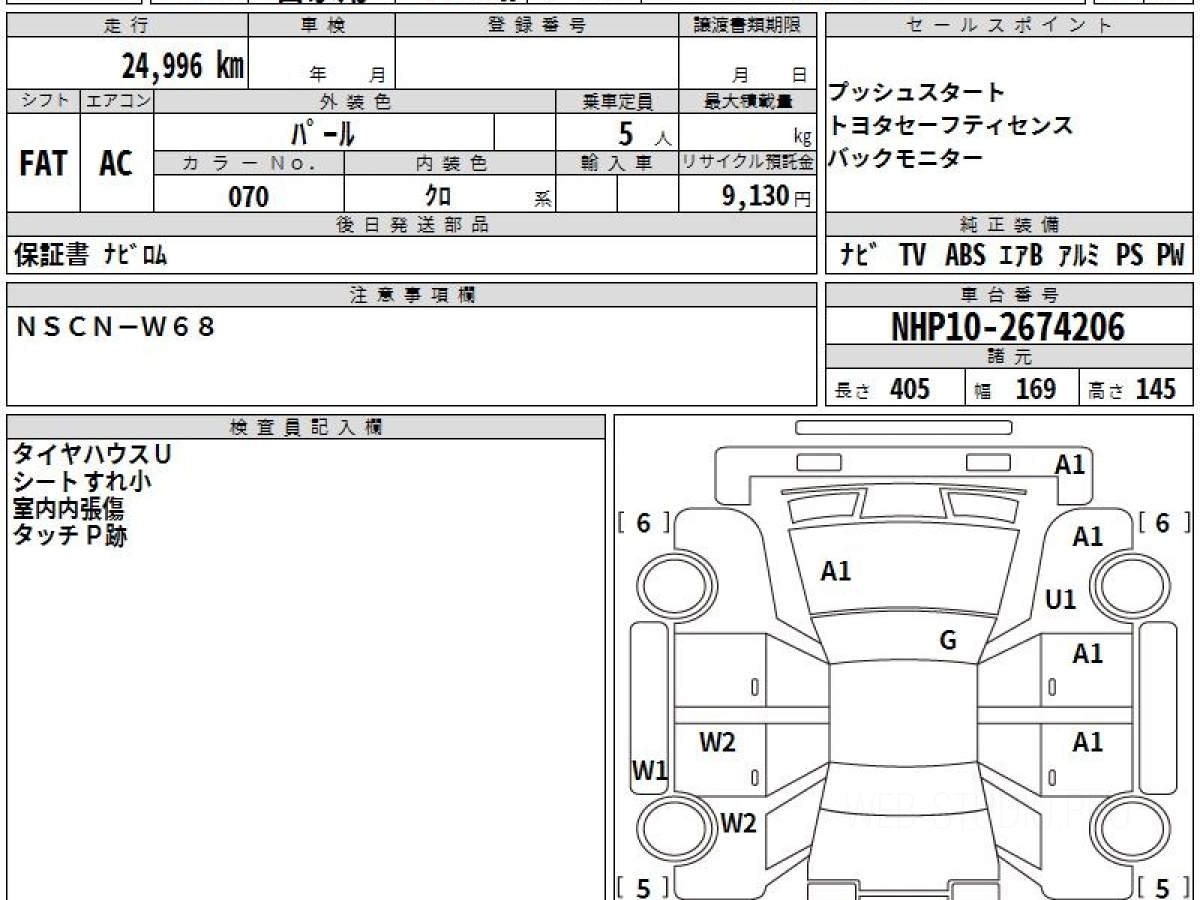Click the タッチP跡 inspector note

pos(70,535)
